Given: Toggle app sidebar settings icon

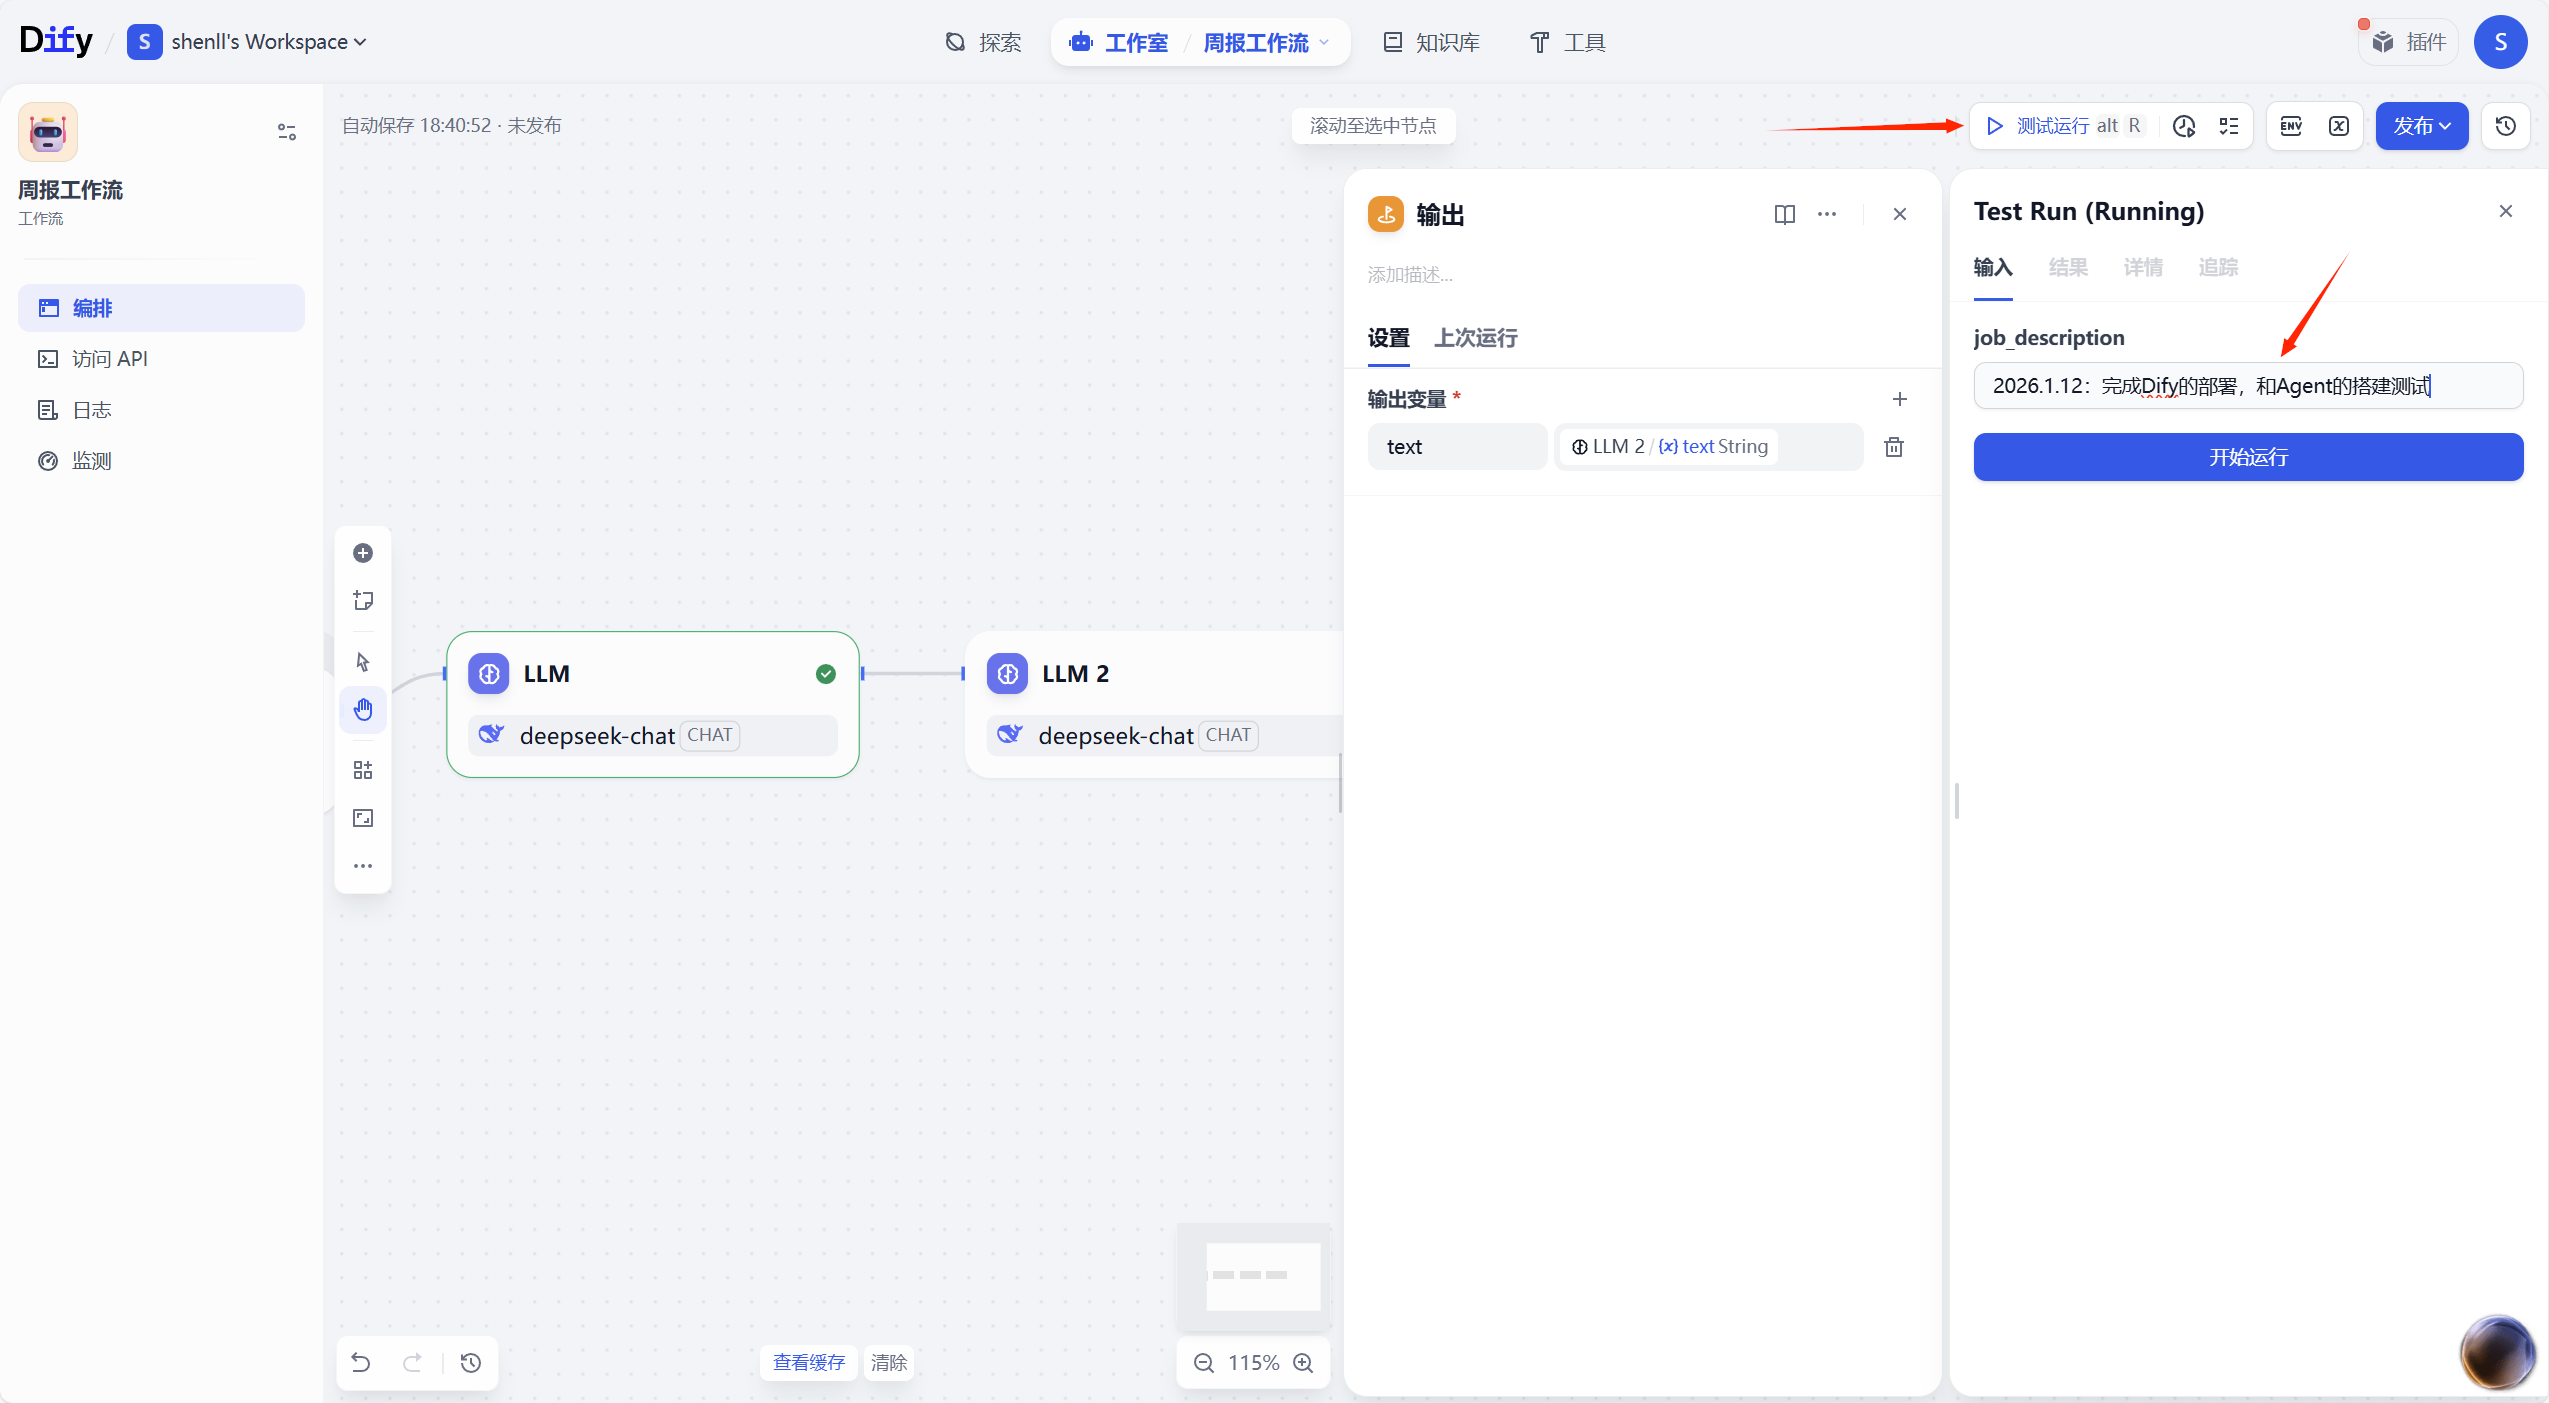Looking at the screenshot, I should pyautogui.click(x=287, y=132).
